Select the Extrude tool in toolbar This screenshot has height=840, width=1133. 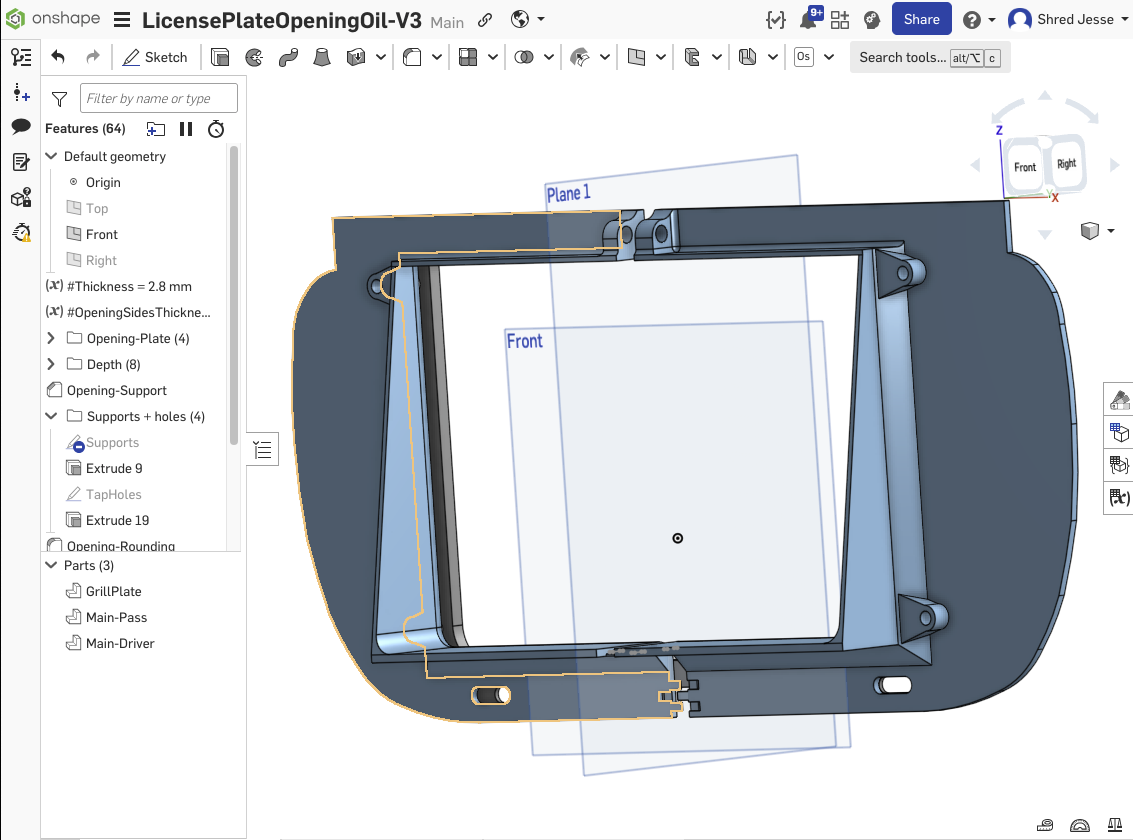click(220, 58)
